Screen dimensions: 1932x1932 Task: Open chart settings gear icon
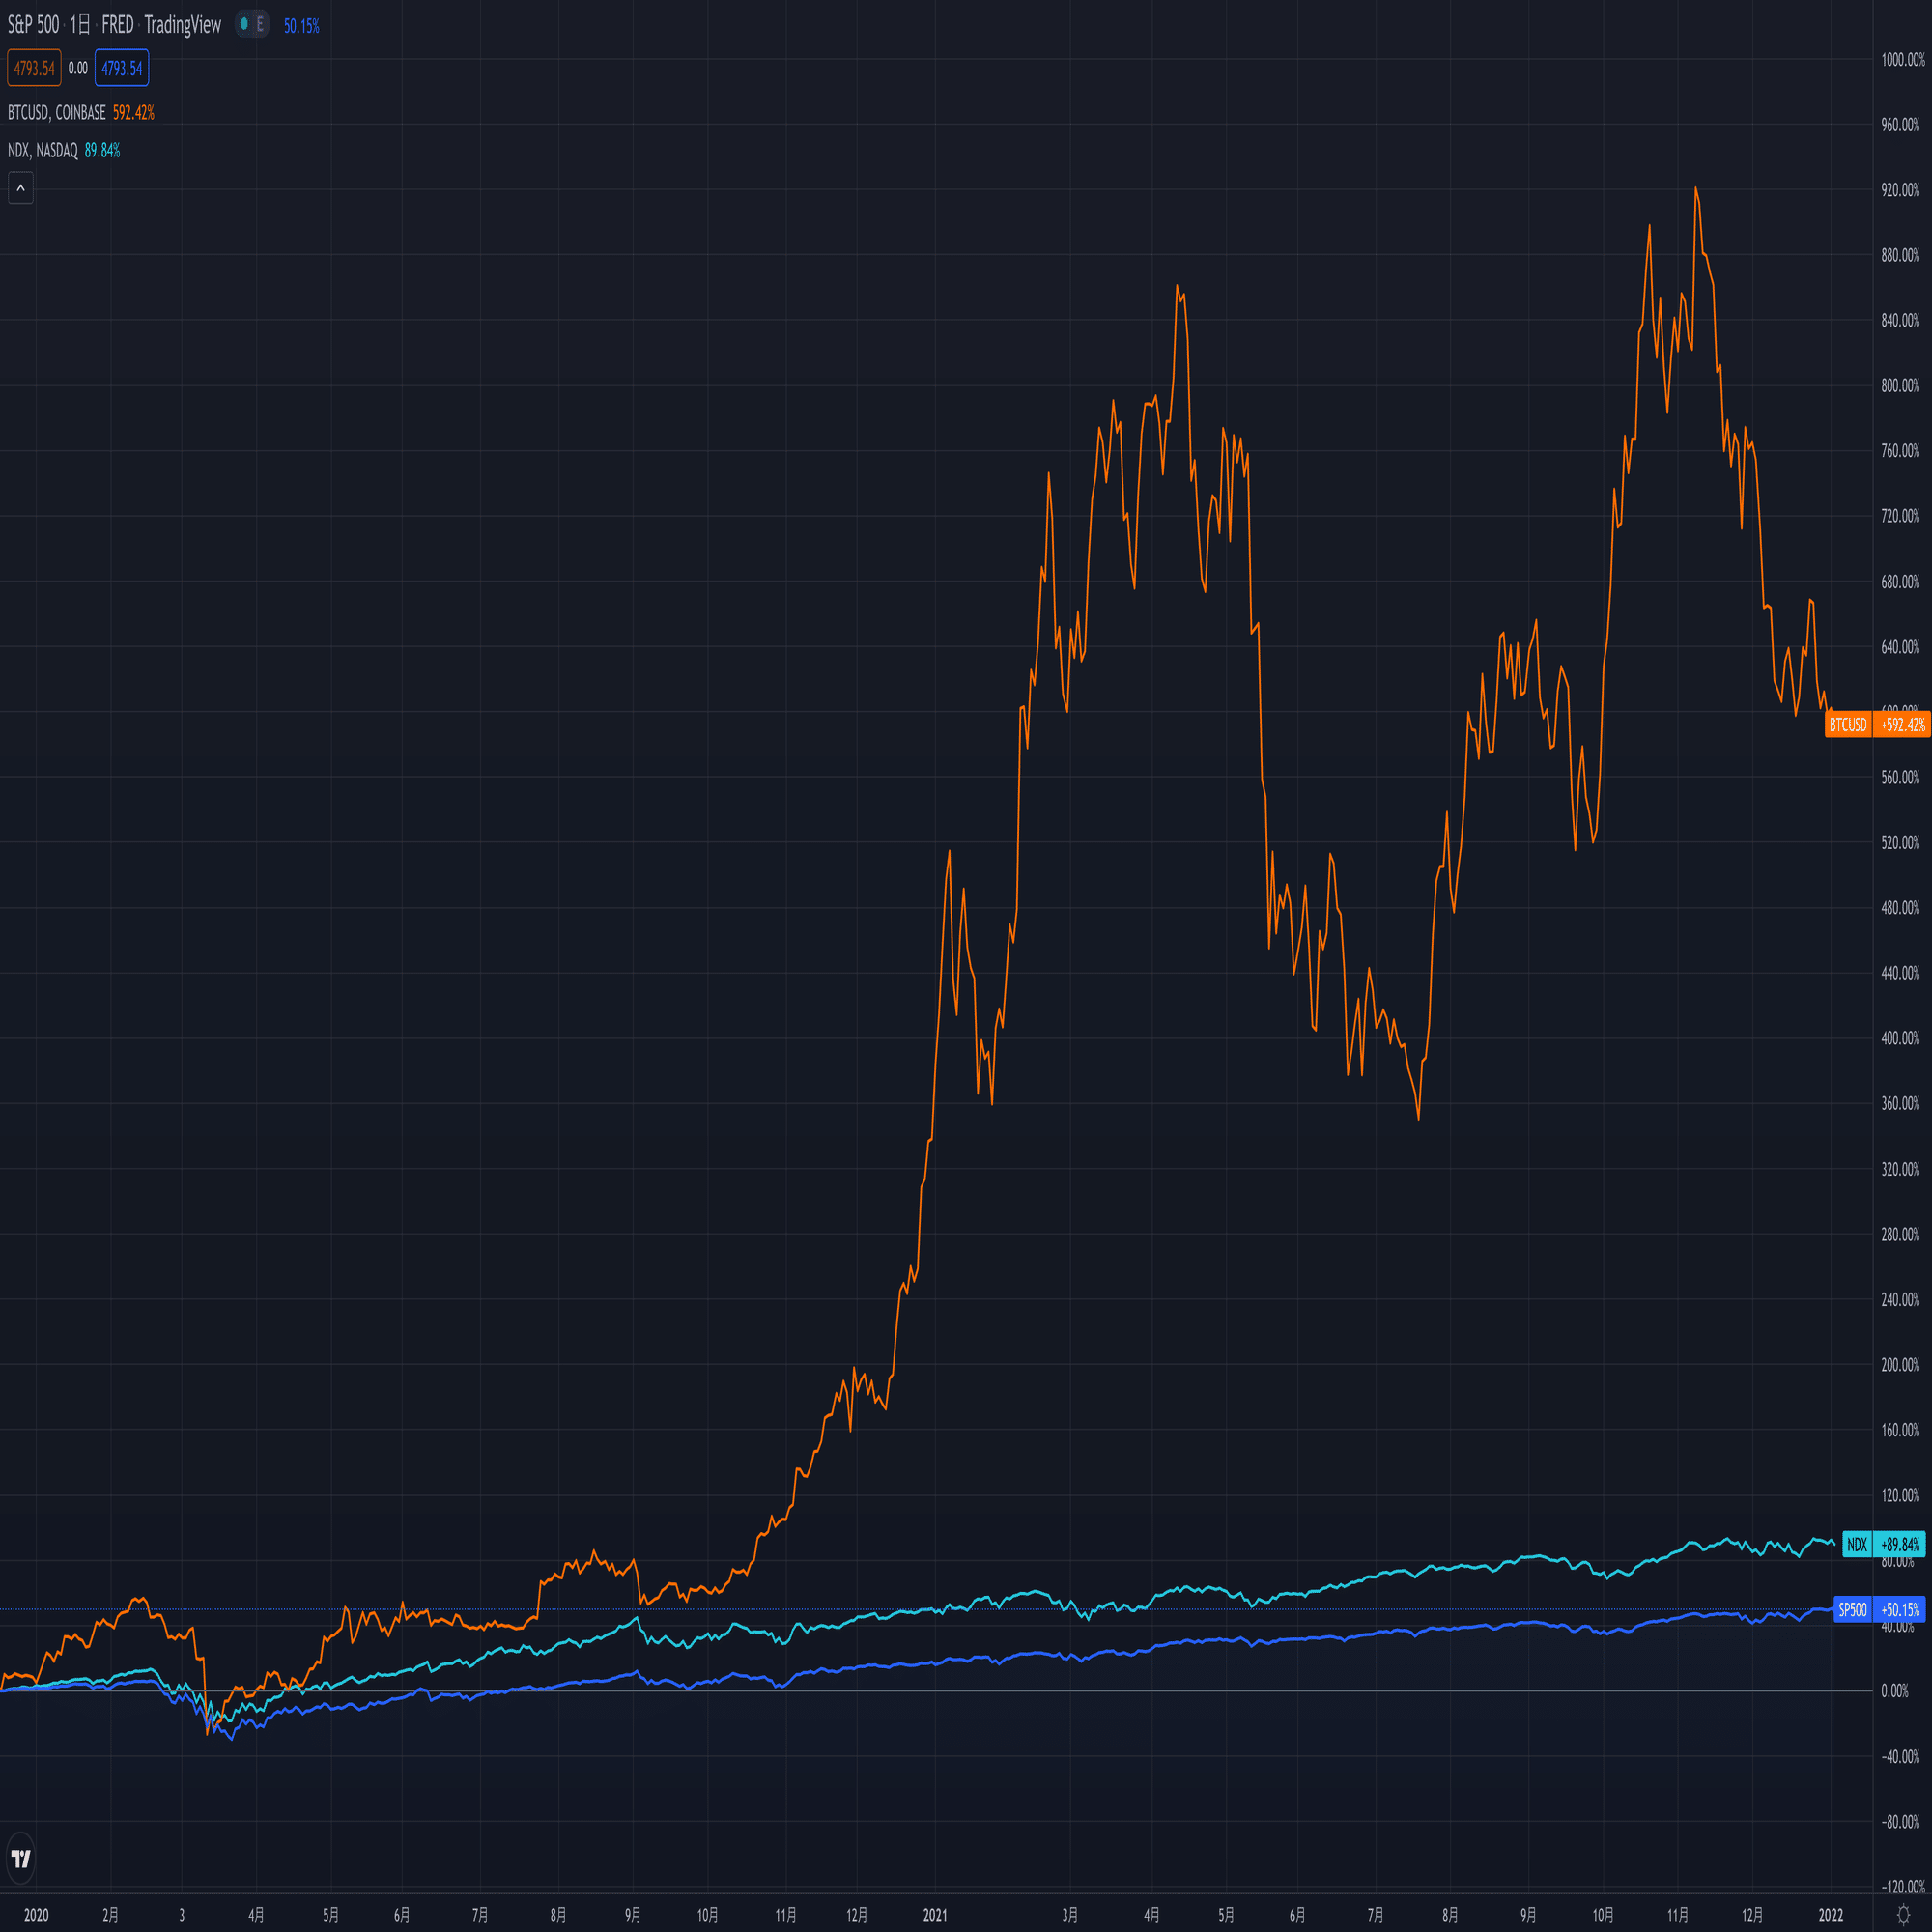[x=1903, y=1914]
